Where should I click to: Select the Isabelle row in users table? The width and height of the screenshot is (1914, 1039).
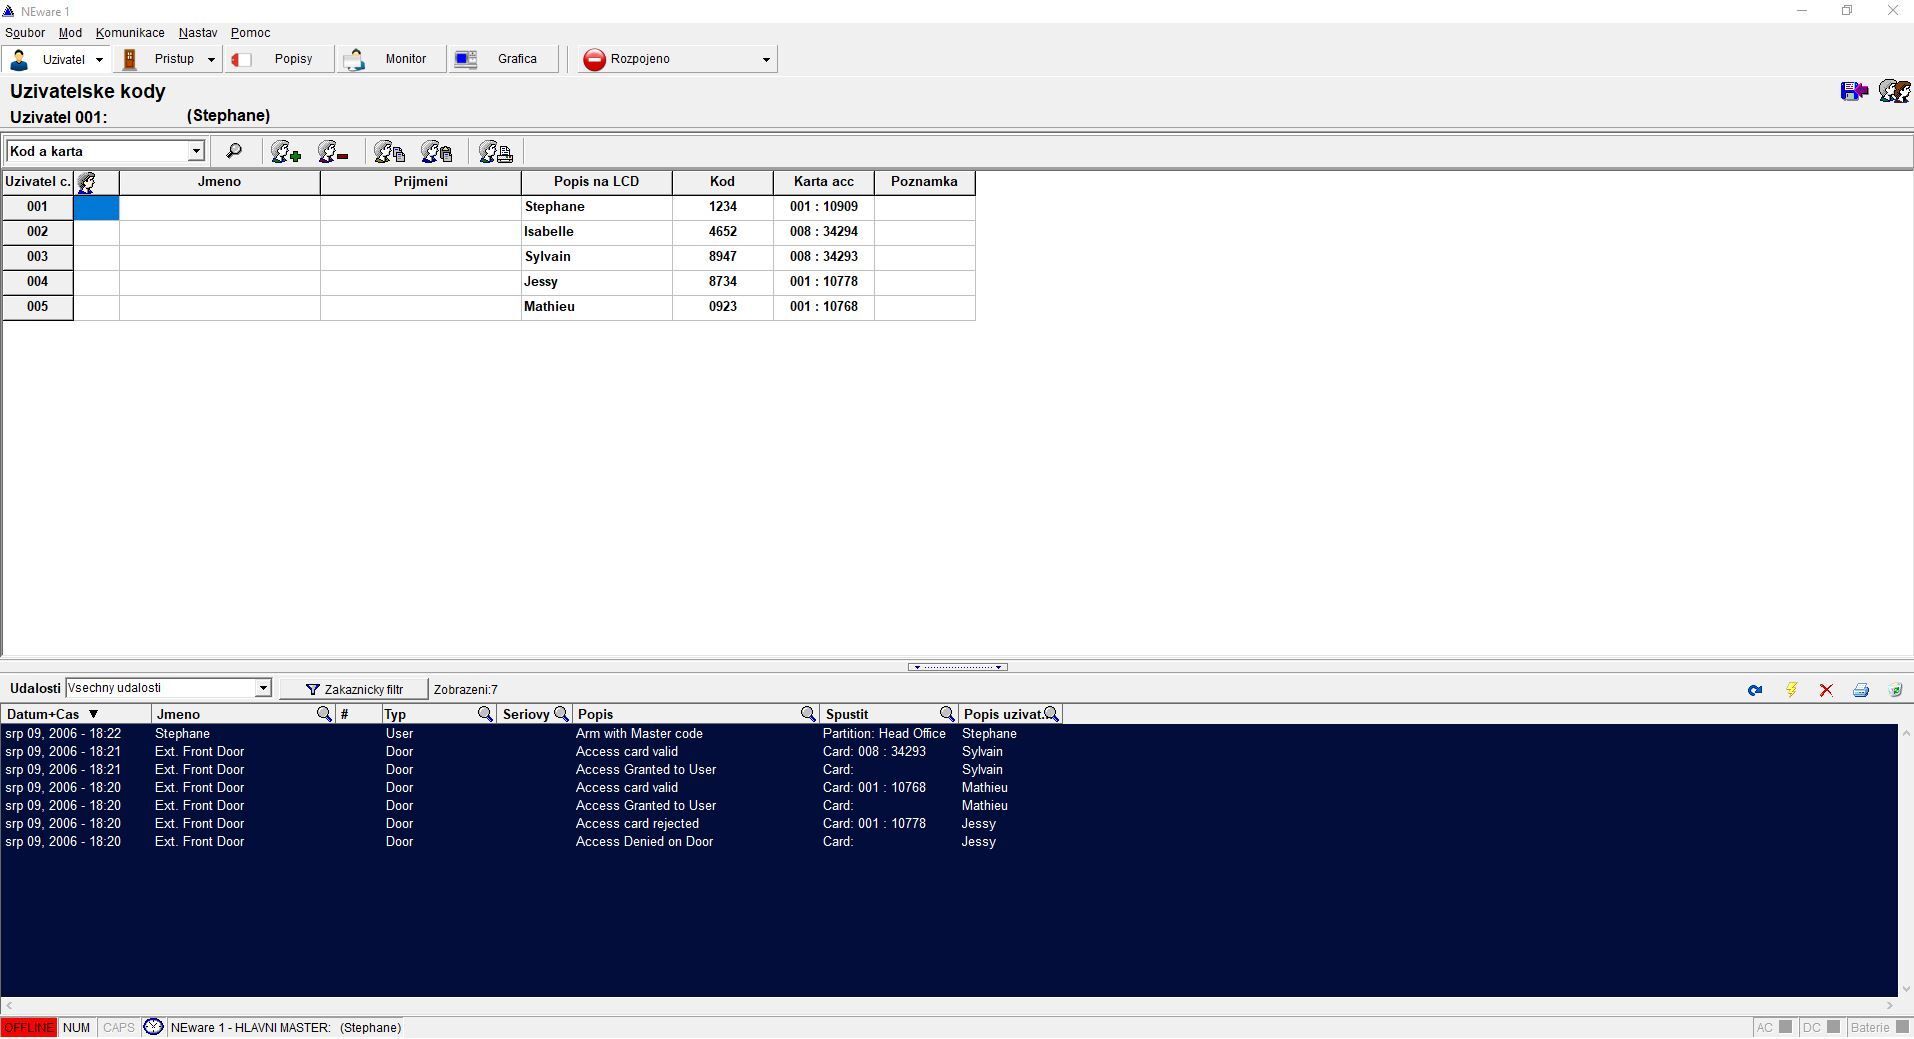point(549,232)
